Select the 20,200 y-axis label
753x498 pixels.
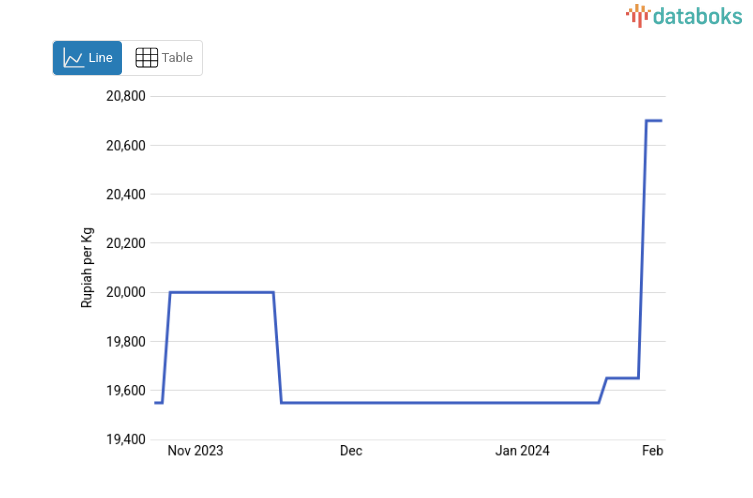(126, 244)
